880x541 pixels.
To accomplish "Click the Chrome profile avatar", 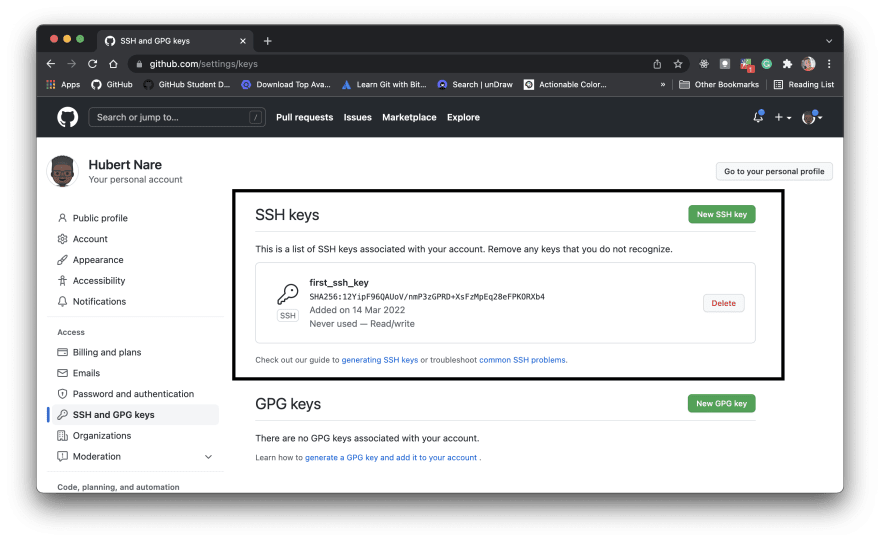I will coord(808,64).
